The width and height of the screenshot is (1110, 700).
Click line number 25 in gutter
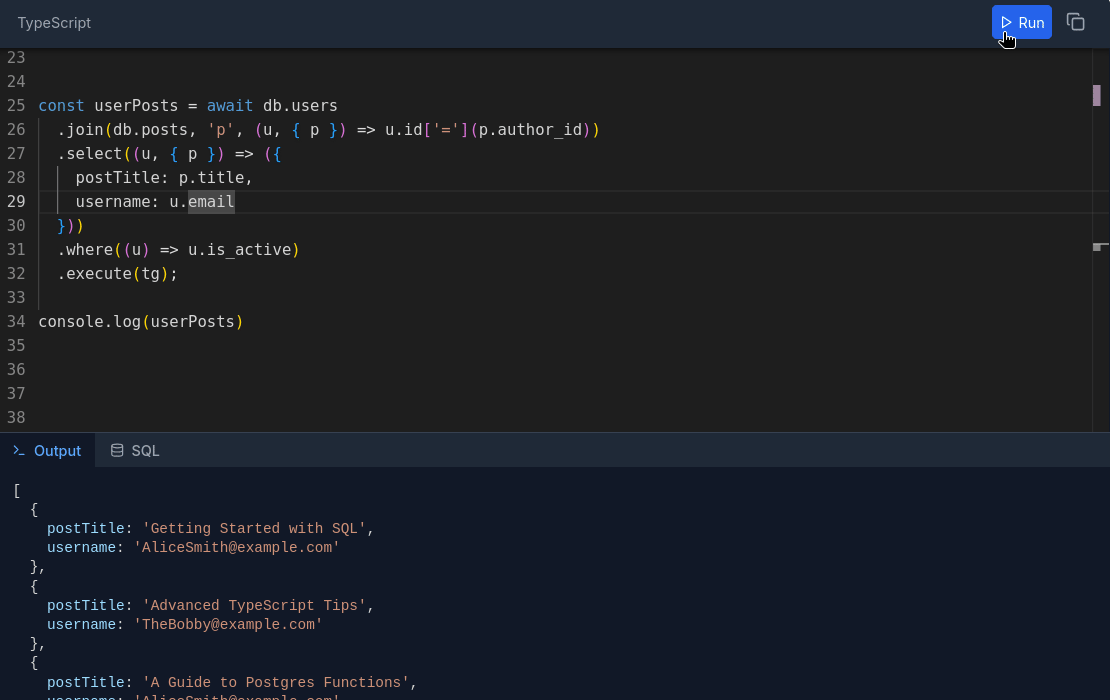coord(16,105)
